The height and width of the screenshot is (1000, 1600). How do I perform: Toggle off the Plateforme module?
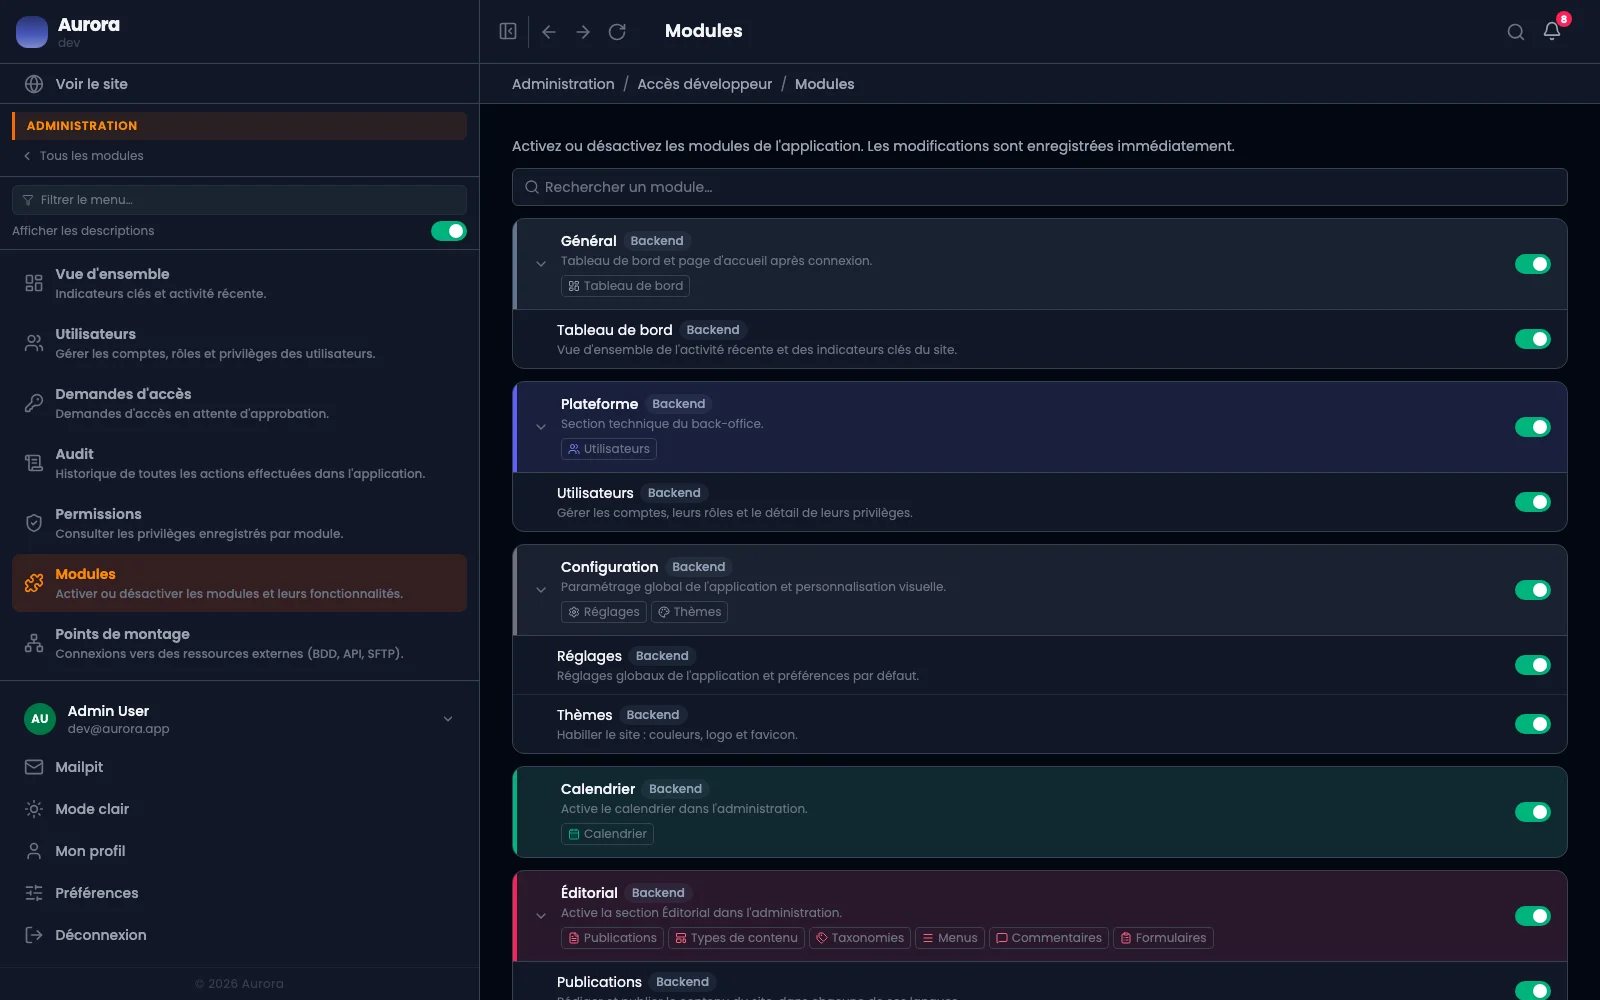point(1533,427)
